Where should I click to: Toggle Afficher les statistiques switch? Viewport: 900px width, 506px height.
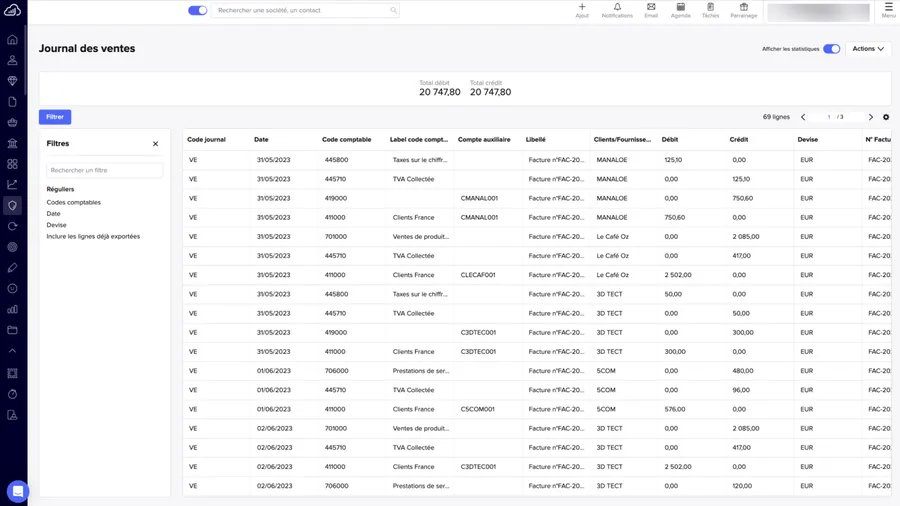click(831, 49)
